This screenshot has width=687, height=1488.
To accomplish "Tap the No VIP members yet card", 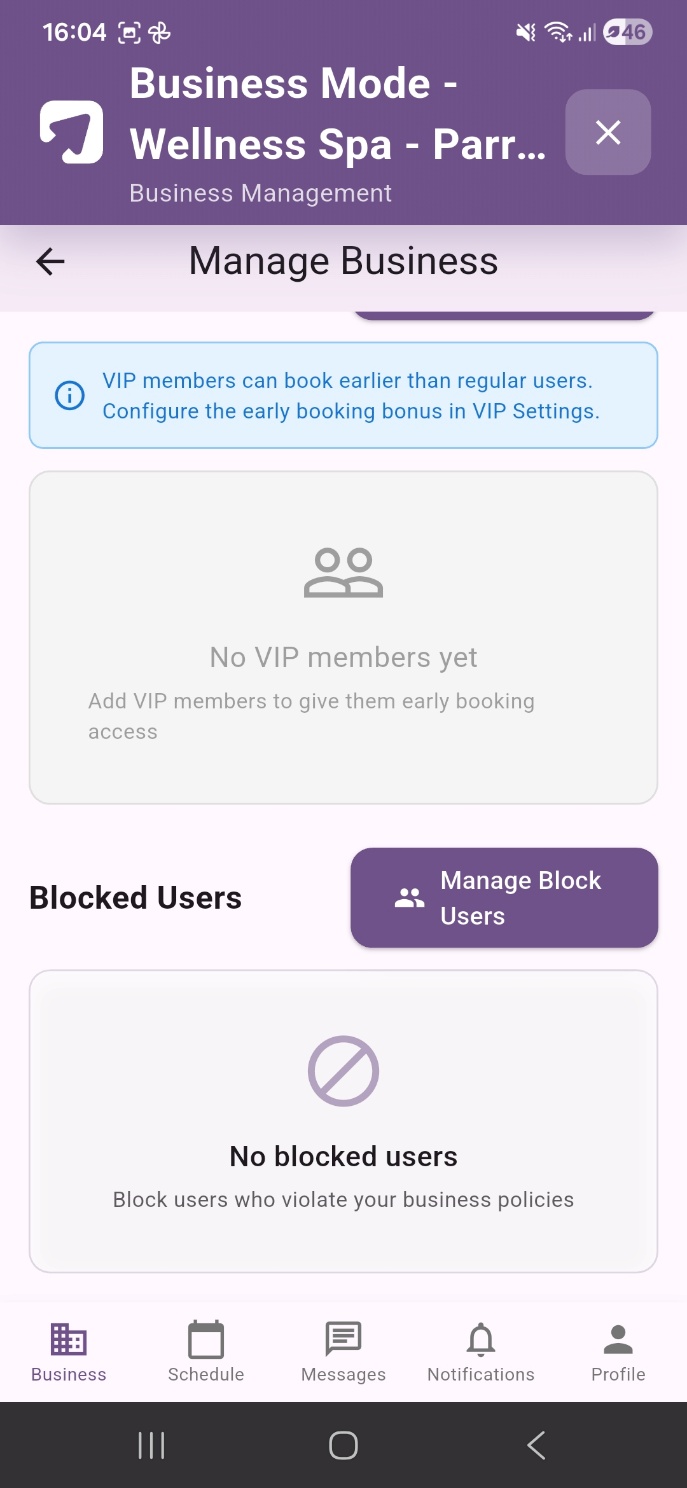I will 343,637.
